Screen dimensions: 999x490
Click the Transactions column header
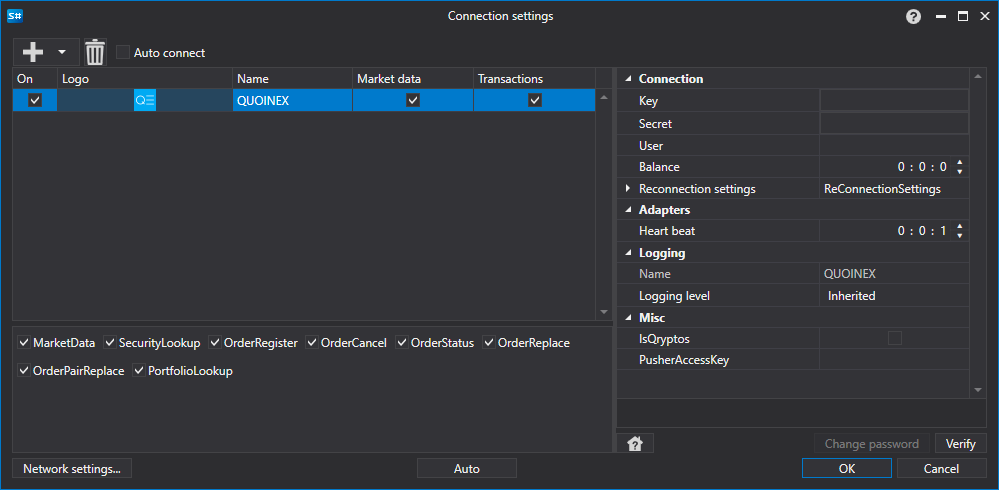[x=535, y=79]
